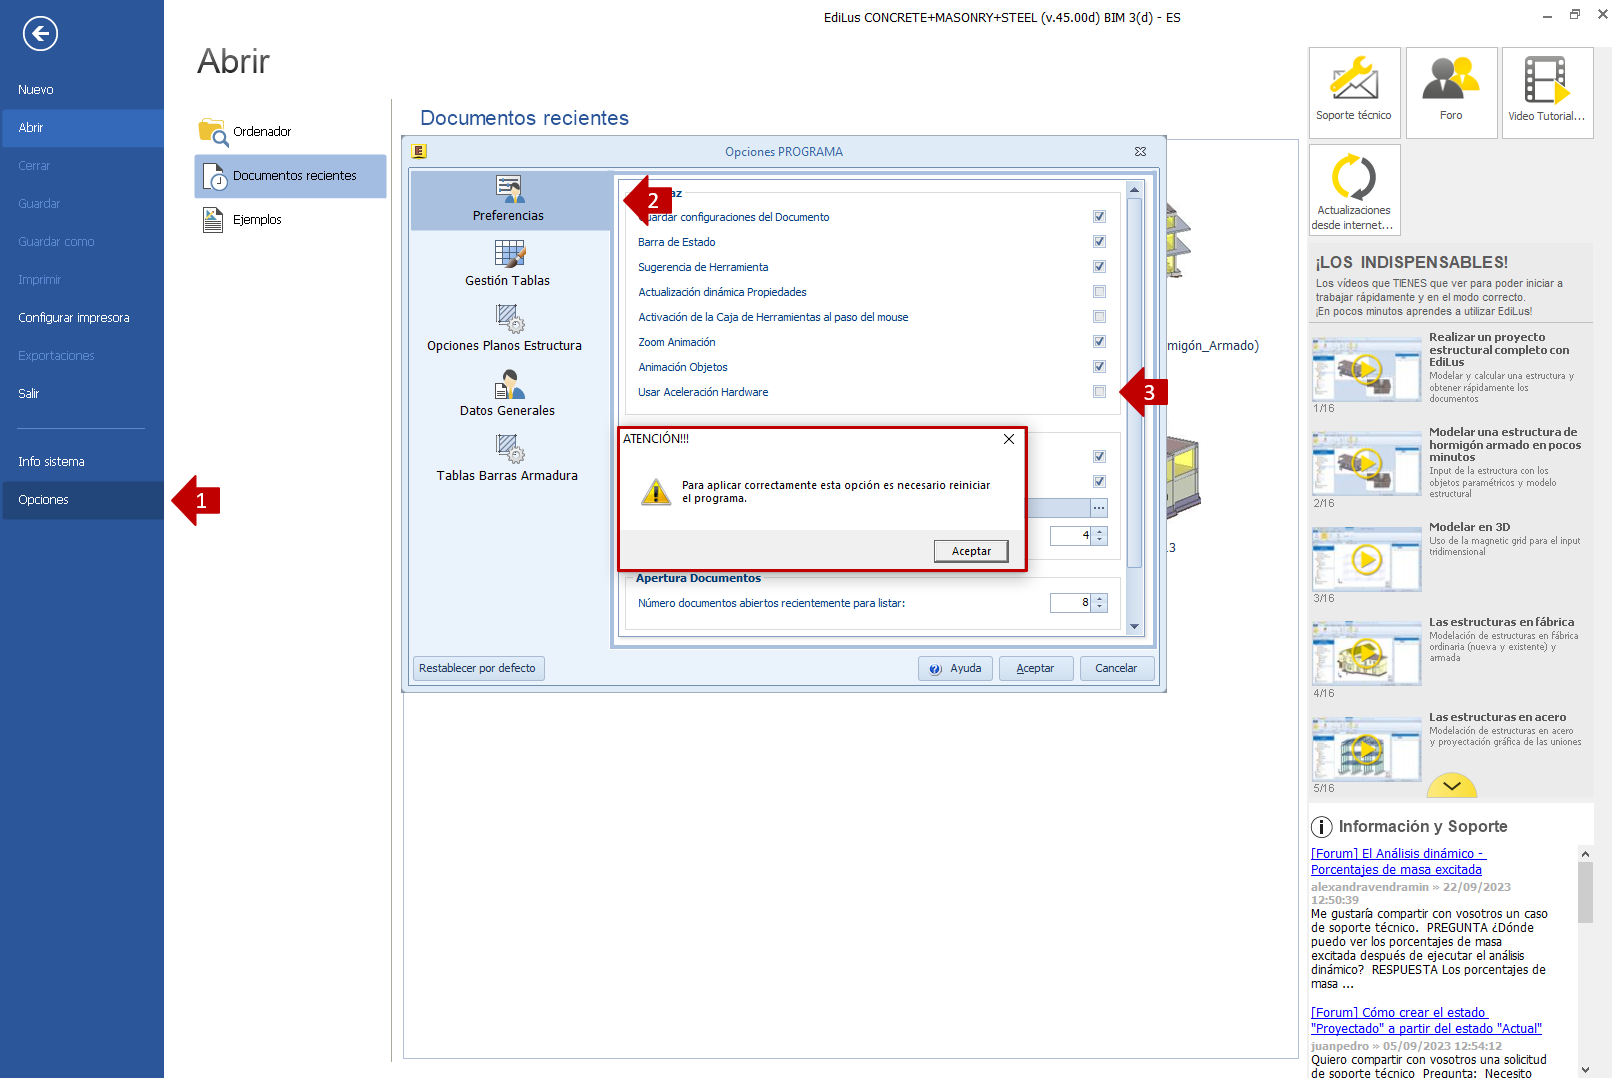Click the field showing value 4
Viewport: 1613px width, 1078px height.
point(1071,536)
